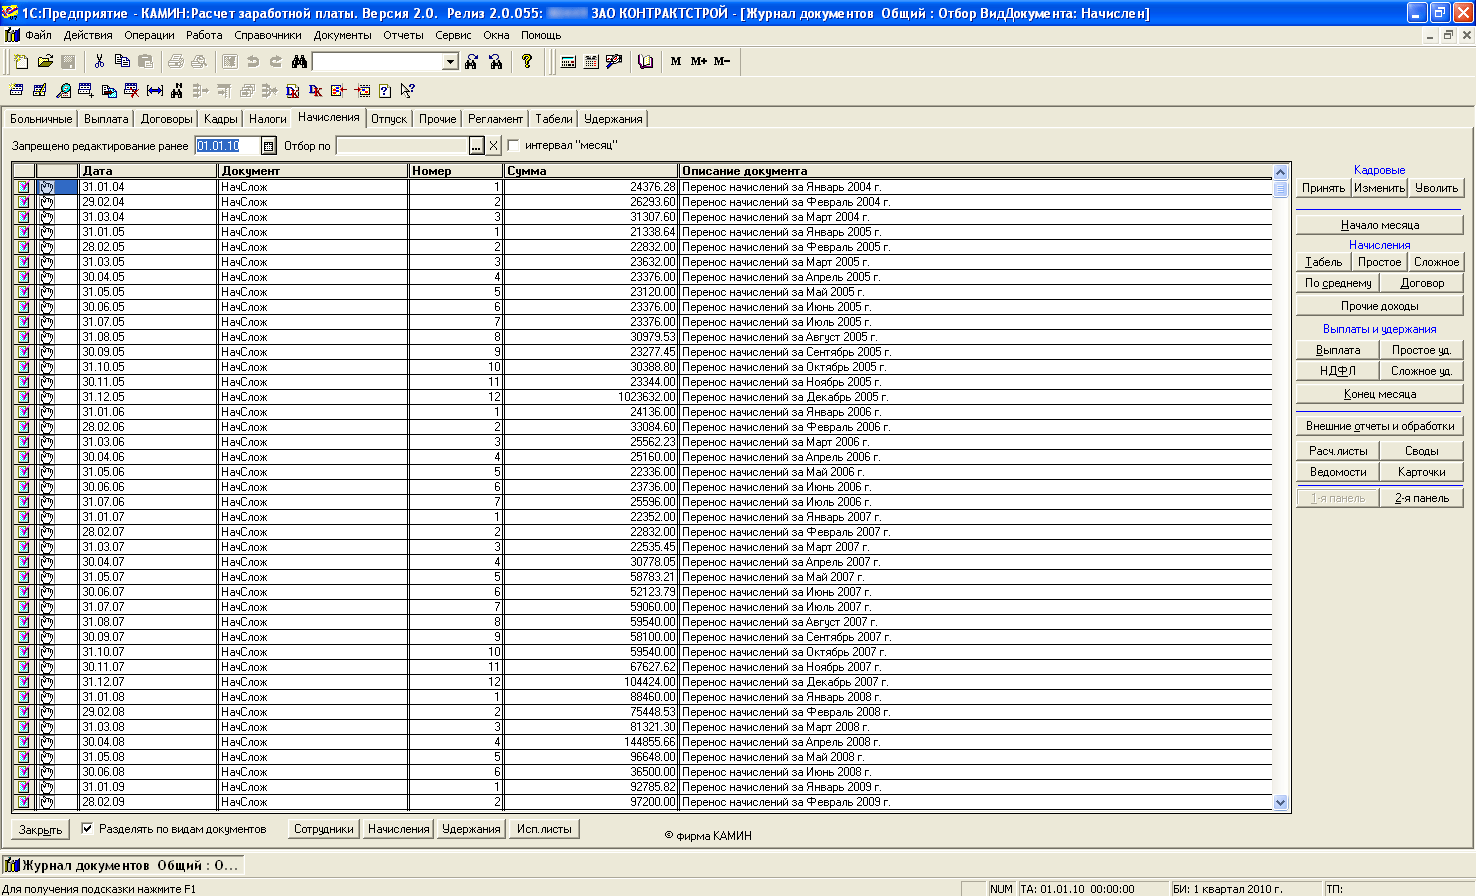1476x896 pixels.
Task: Click the edit-lock date field 01.01.10
Action: [x=227, y=146]
